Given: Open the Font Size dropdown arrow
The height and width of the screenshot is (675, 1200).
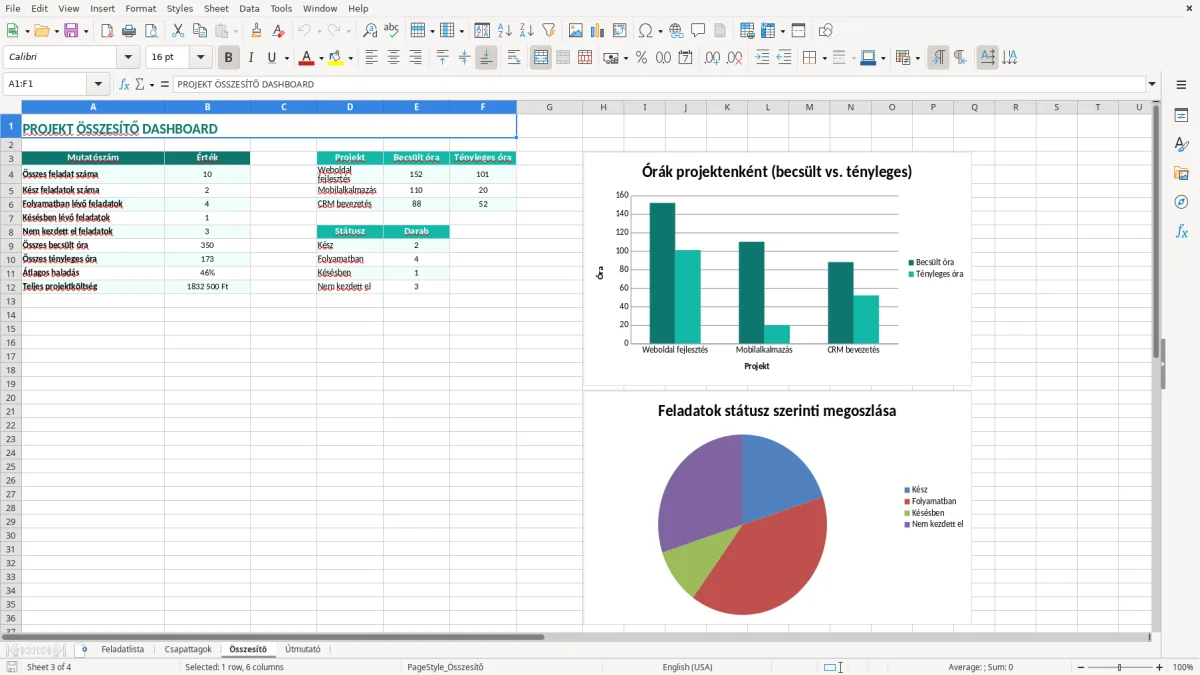Looking at the screenshot, I should tap(201, 58).
